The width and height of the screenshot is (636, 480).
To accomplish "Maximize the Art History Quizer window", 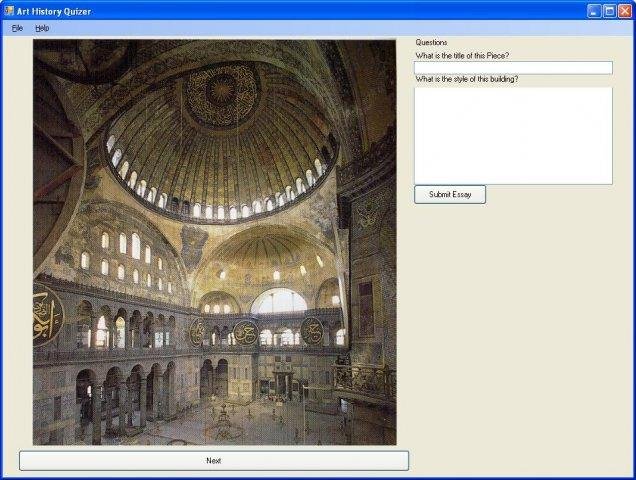I will (609, 11).
